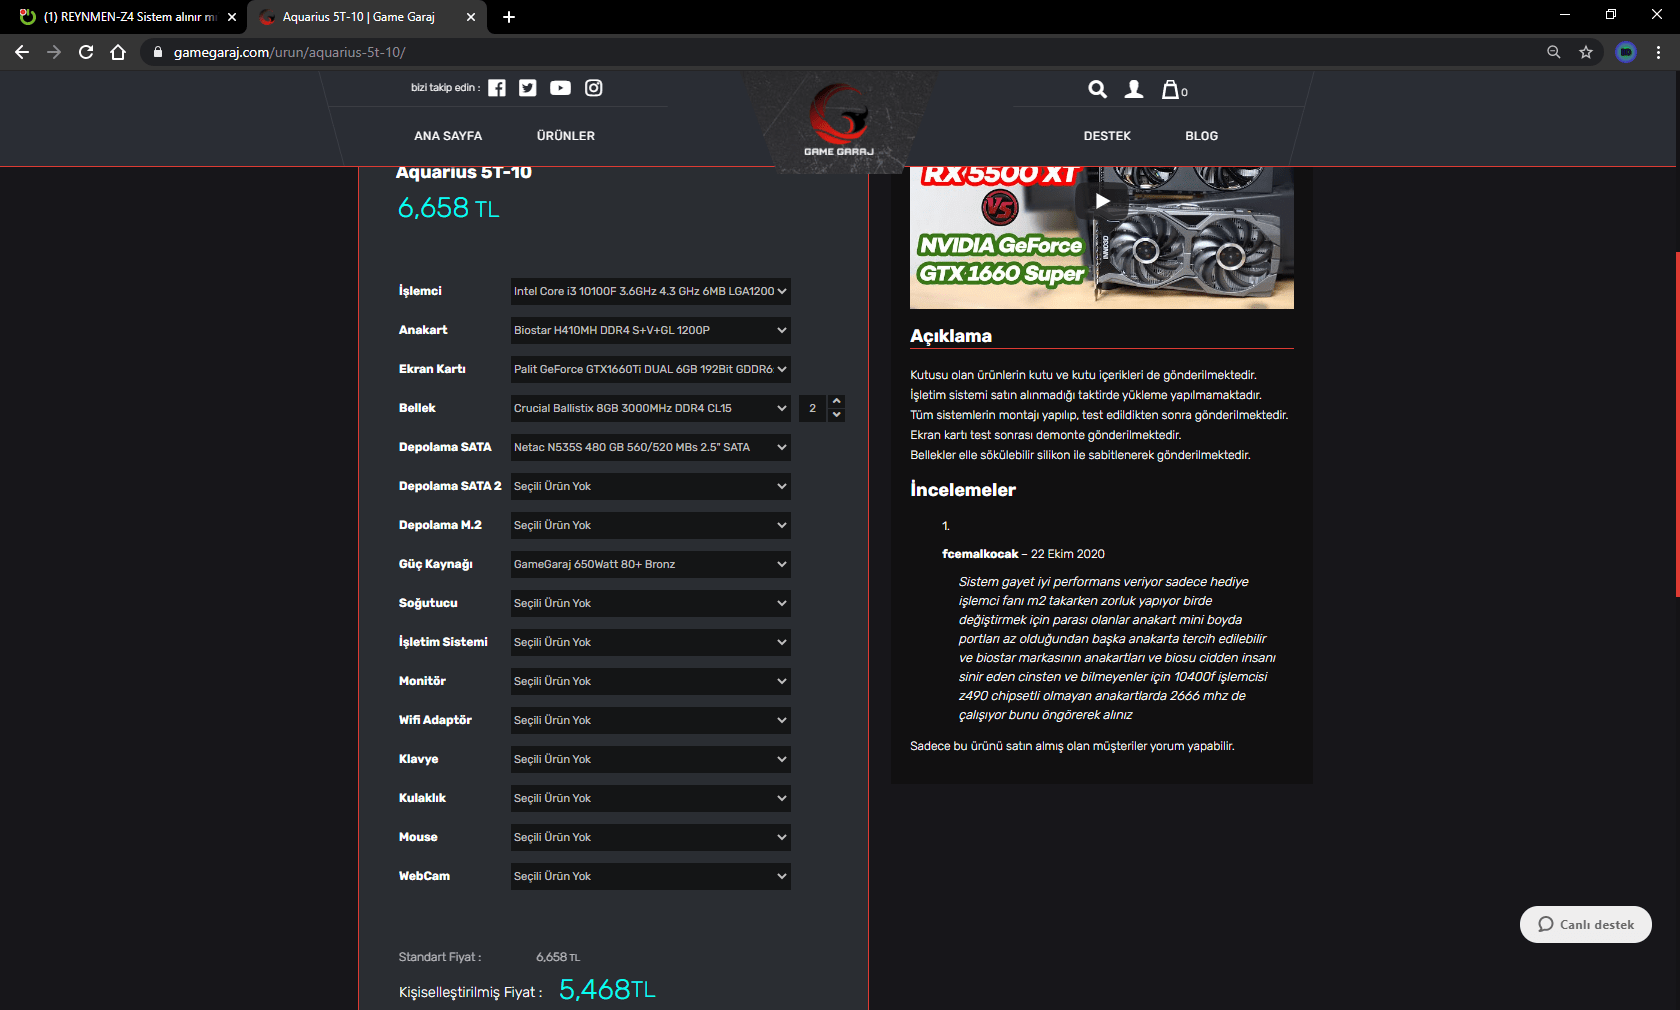Image resolution: width=1680 pixels, height=1010 pixels.
Task: Play the RX 5500 XT comparison video
Action: click(x=1102, y=201)
